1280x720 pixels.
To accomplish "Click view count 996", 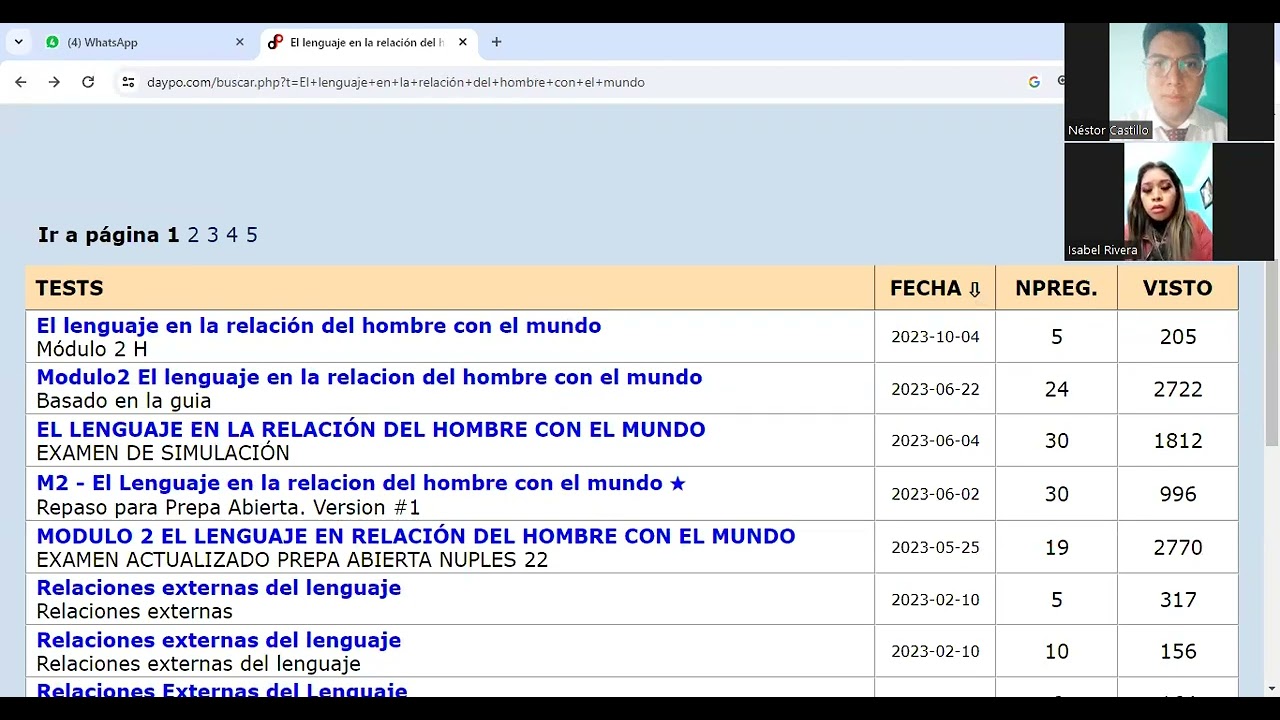I will tap(1178, 494).
